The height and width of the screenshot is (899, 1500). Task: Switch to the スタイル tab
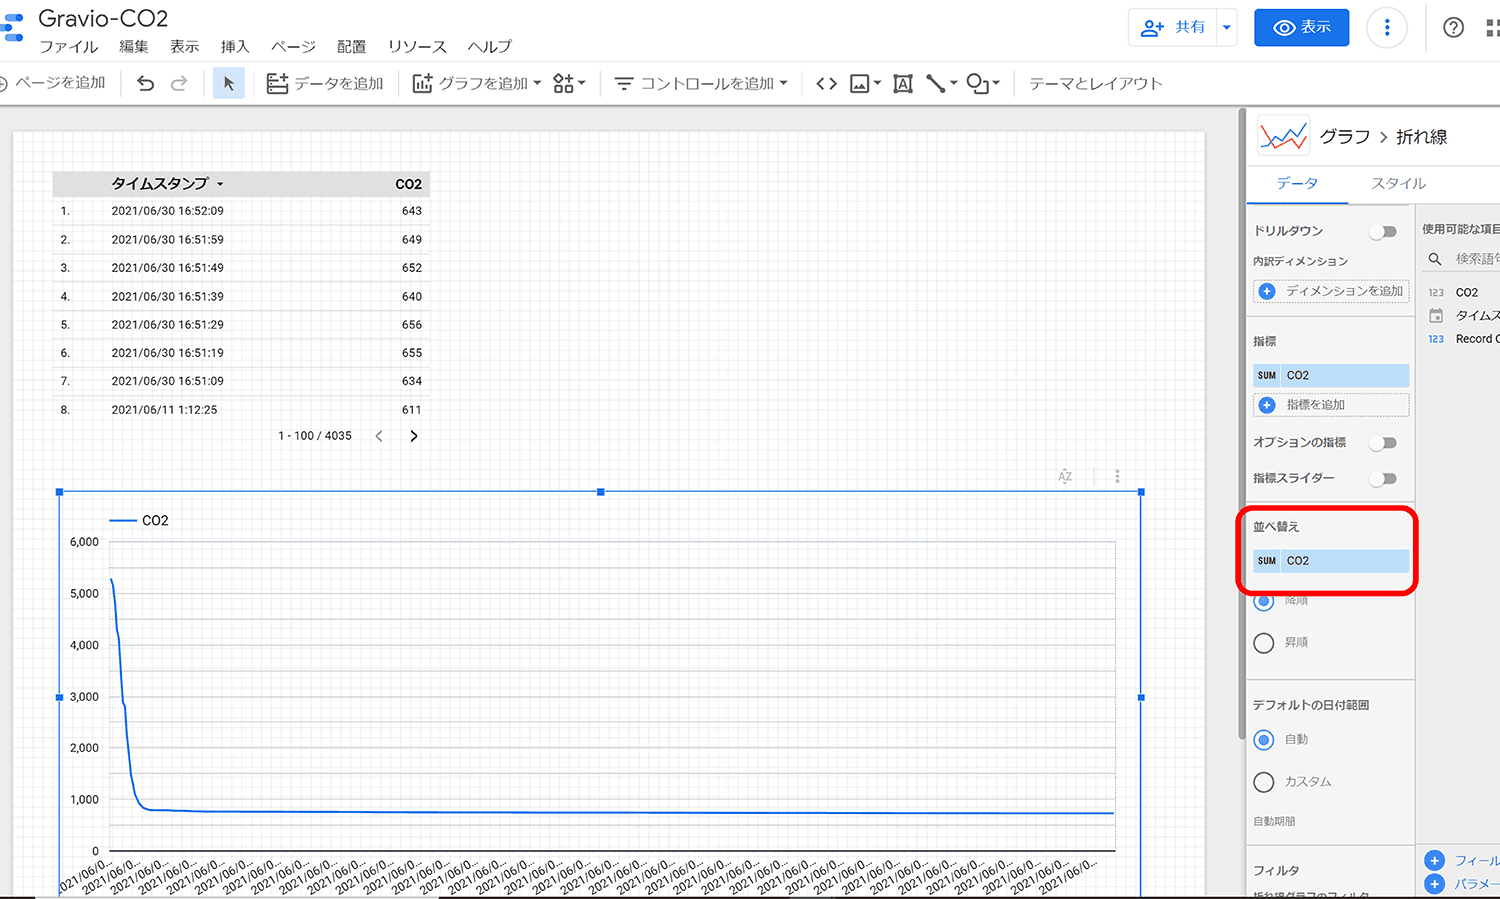point(1398,184)
